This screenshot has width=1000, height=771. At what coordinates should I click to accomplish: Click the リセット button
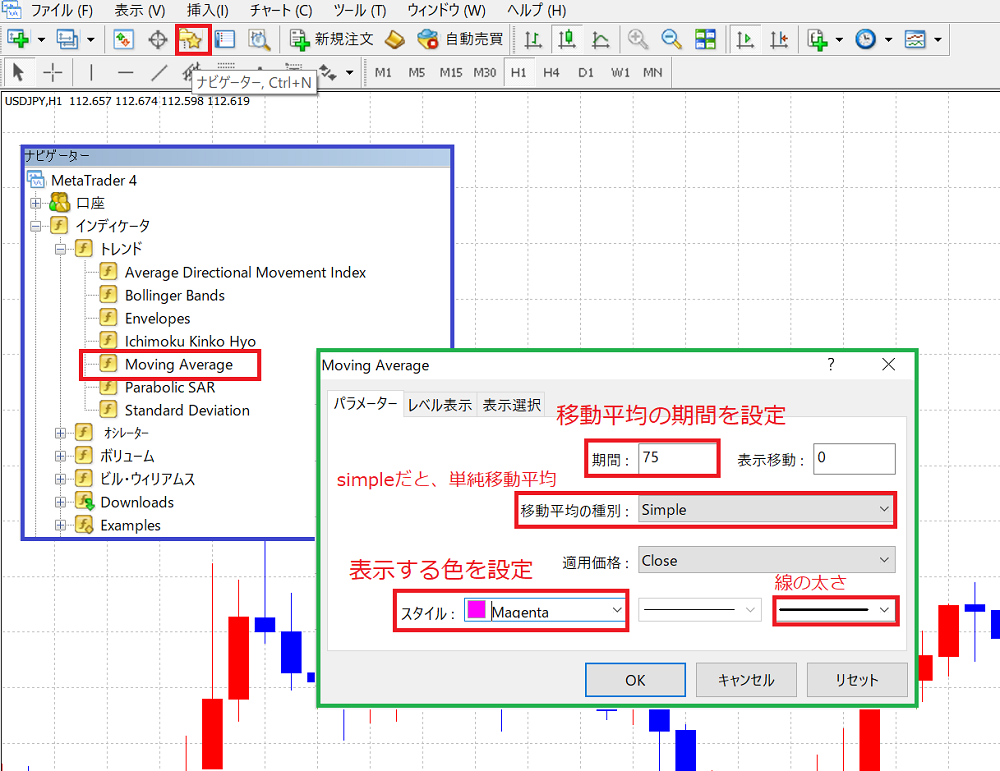click(857, 680)
